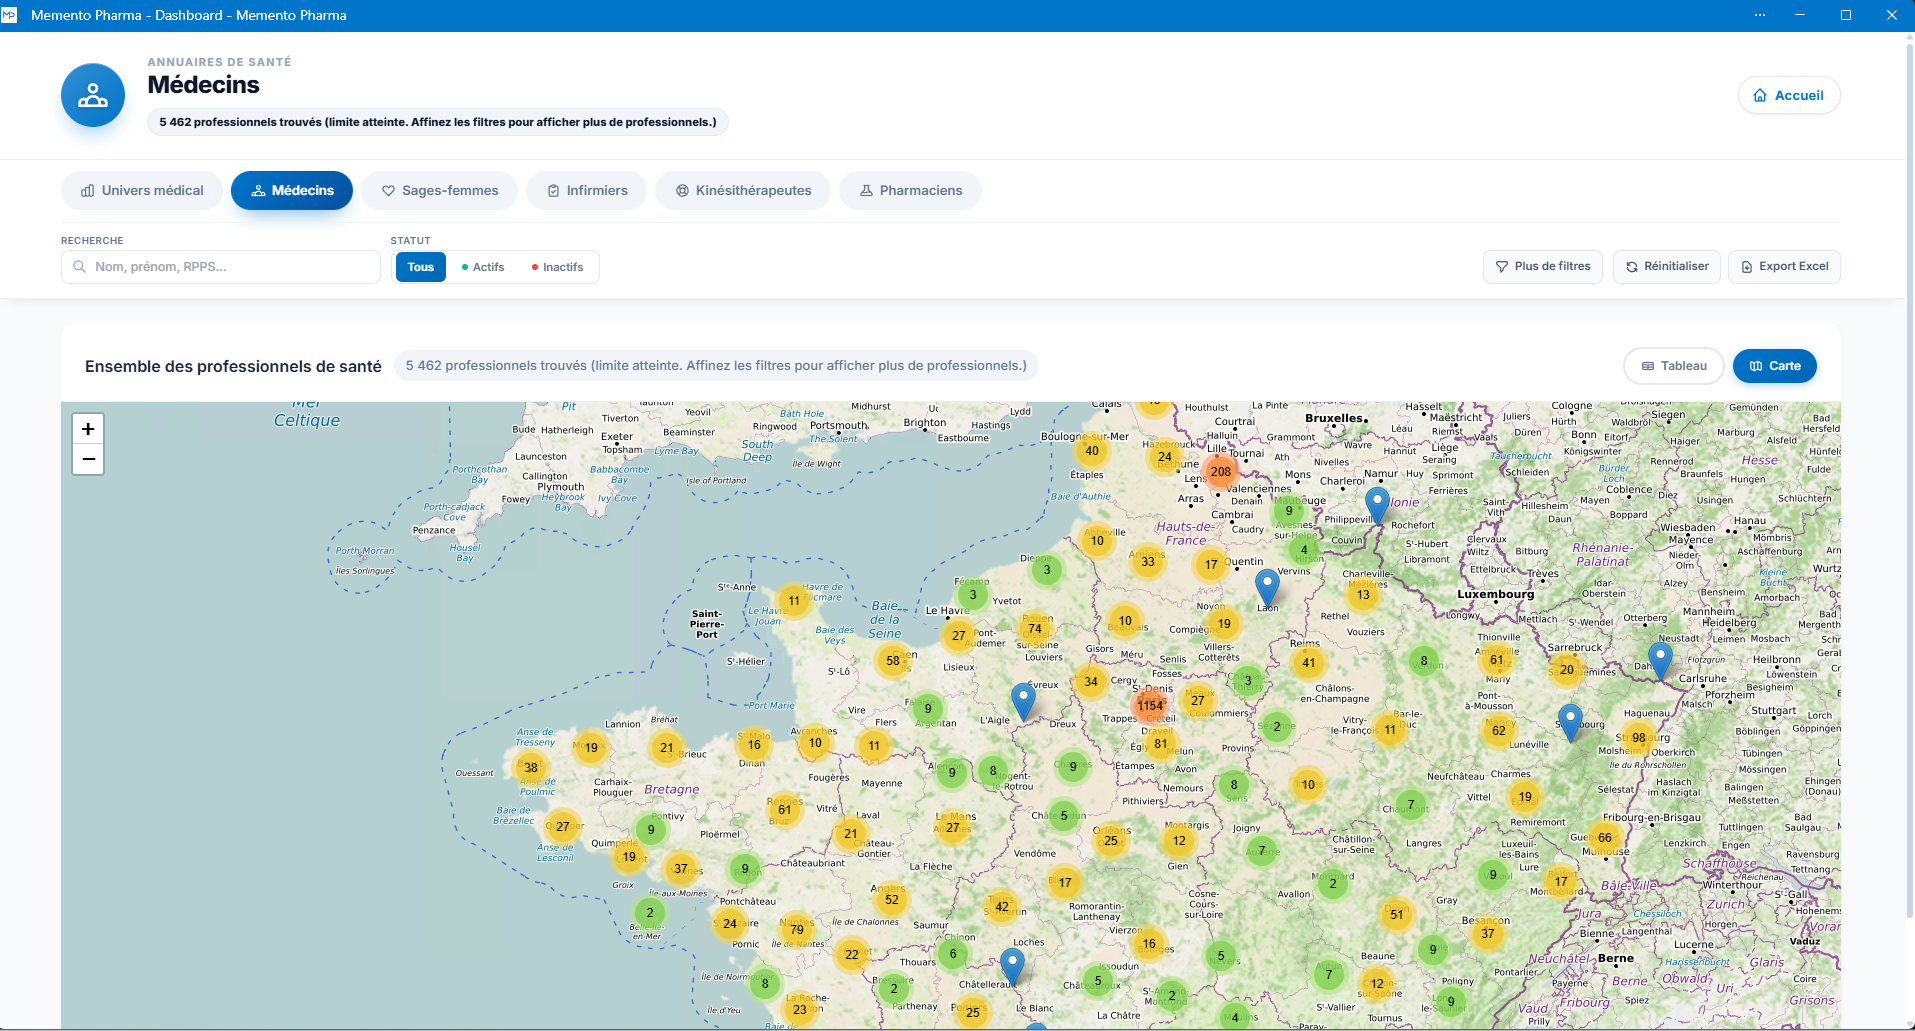Image resolution: width=1915 pixels, height=1031 pixels.
Task: Select the blue pin near Philippeville
Action: coord(1377,506)
